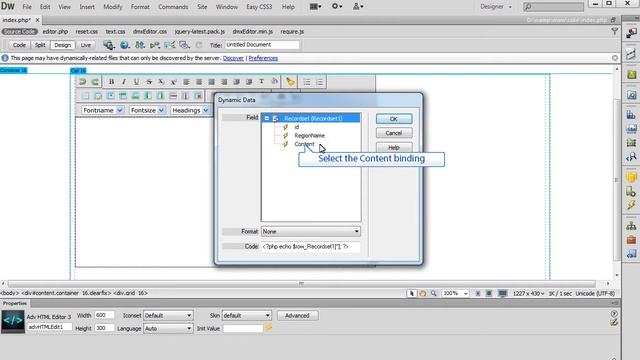Switch to Design view
The width and height of the screenshot is (640, 360).
click(x=62, y=45)
